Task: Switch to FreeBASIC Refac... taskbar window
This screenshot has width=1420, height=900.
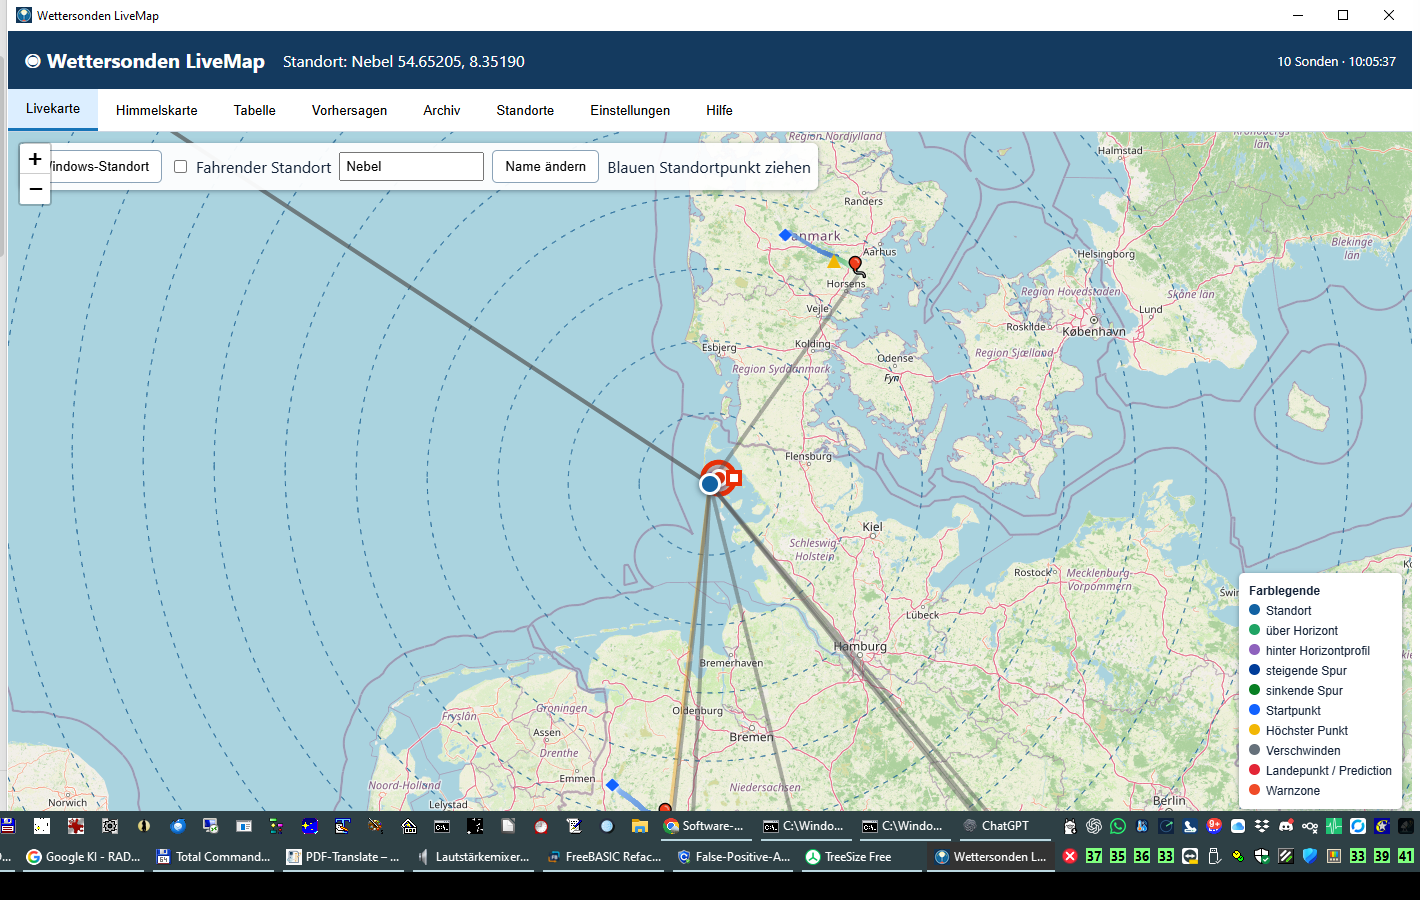Action: coord(604,857)
